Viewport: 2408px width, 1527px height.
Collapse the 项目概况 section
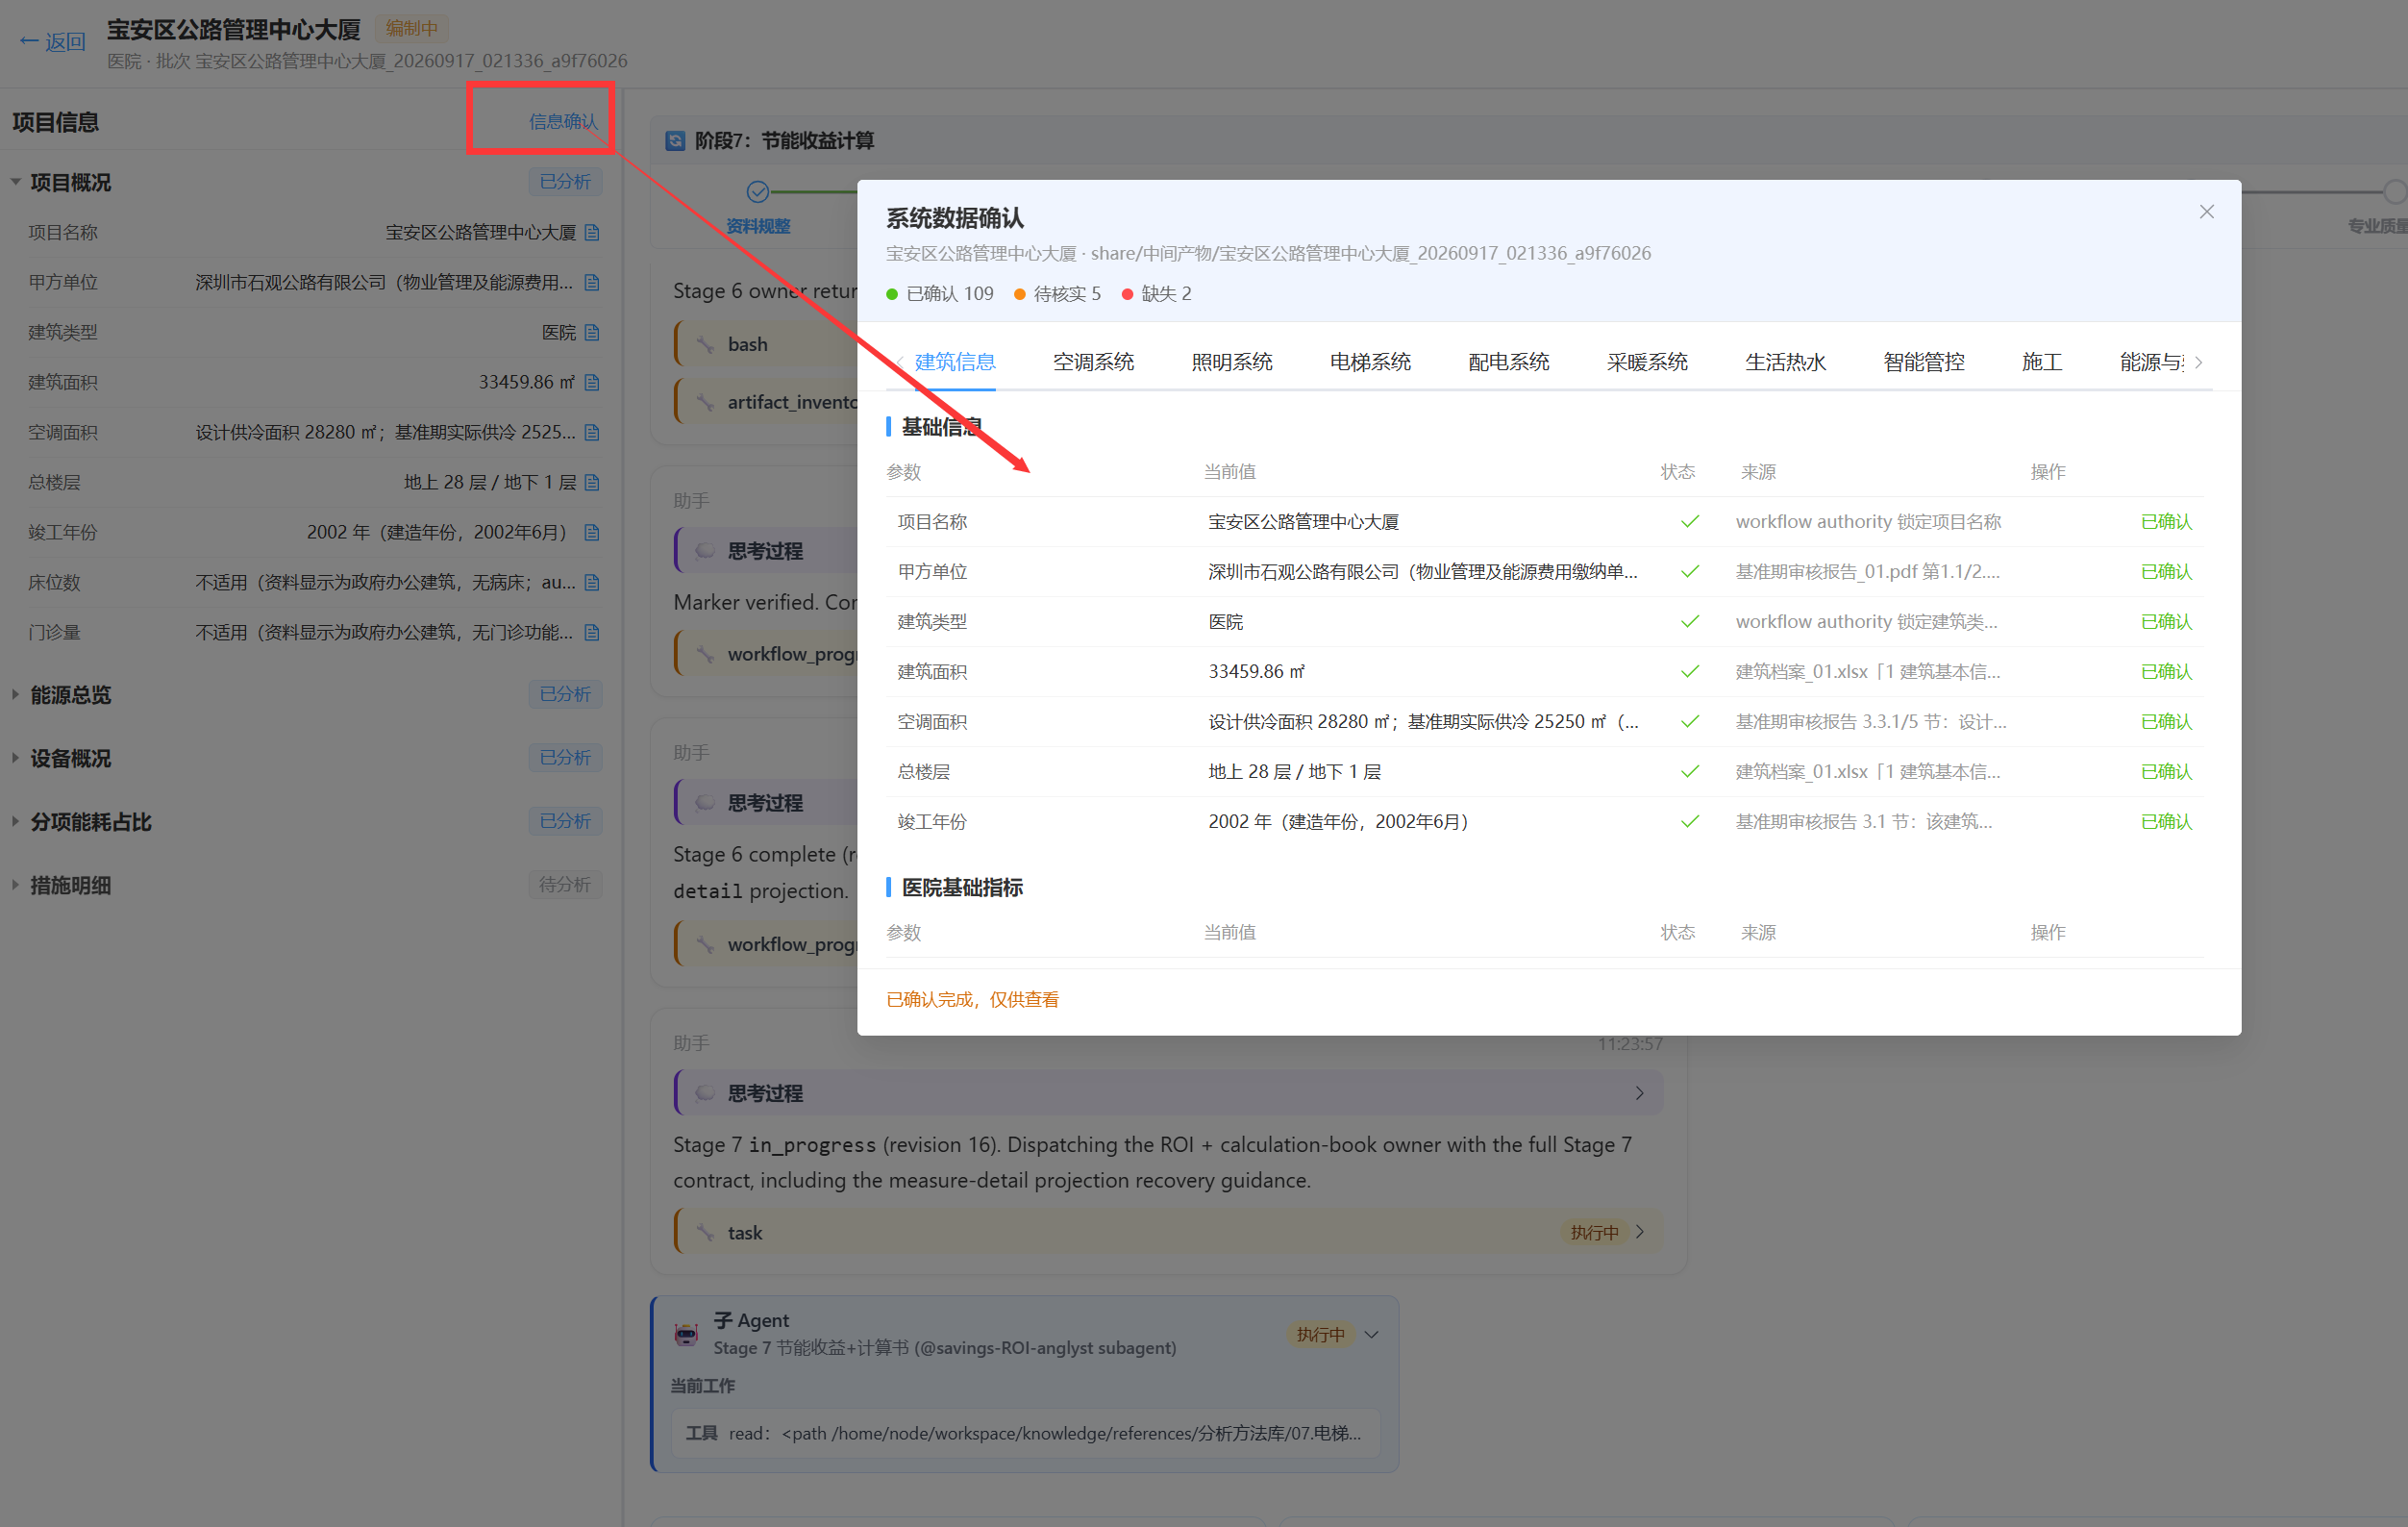point(16,182)
